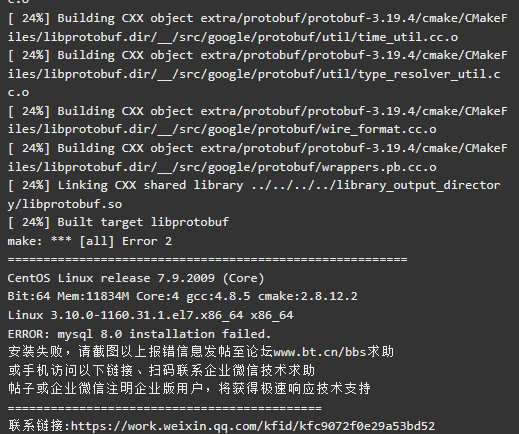Click the 'wrappers.pb.cc.o' file path

[x=379, y=167]
